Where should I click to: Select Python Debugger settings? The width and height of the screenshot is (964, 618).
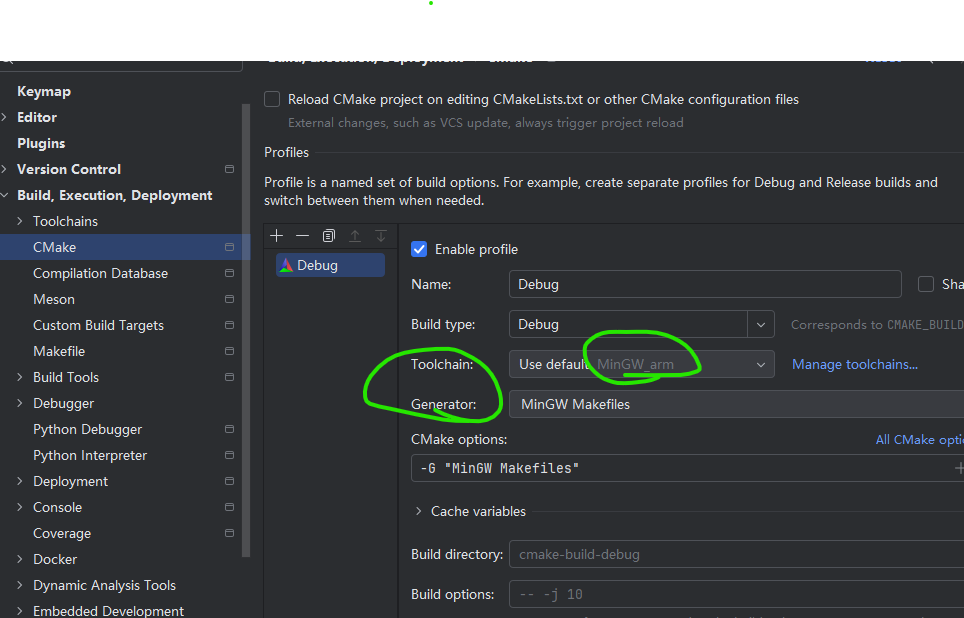[x=87, y=429]
